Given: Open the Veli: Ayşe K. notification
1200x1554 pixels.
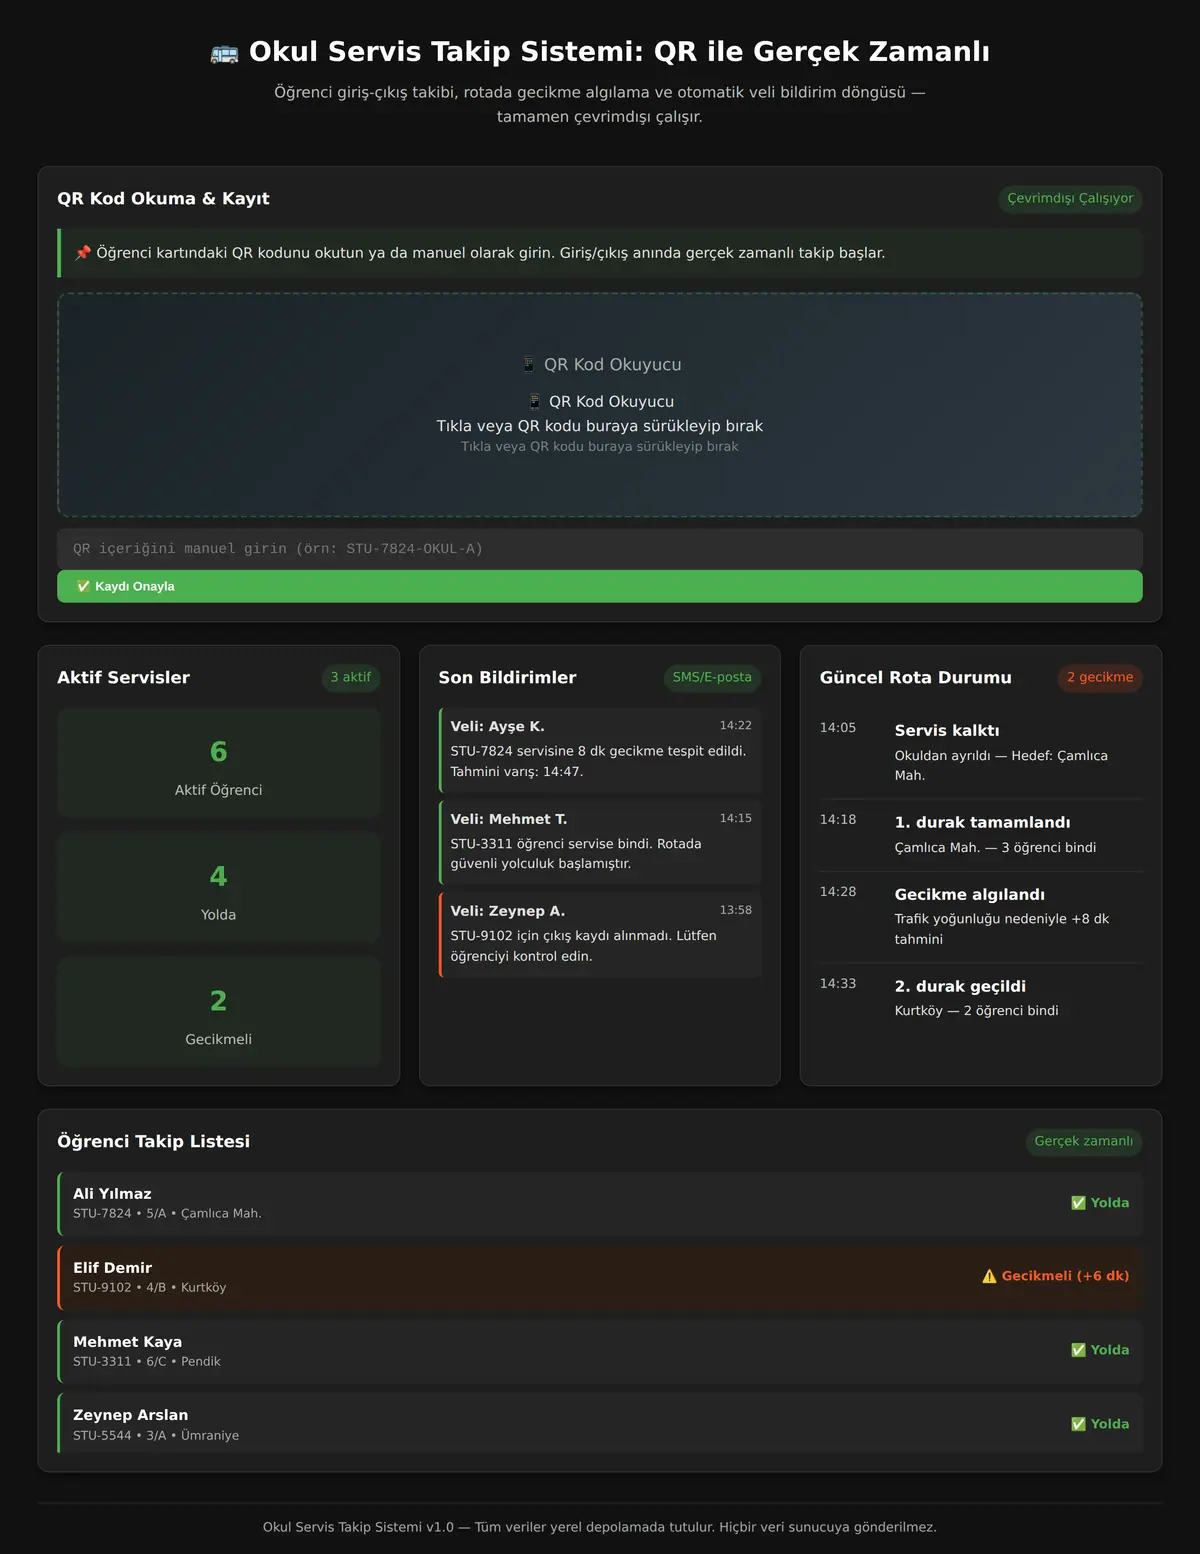Looking at the screenshot, I should [600, 750].
